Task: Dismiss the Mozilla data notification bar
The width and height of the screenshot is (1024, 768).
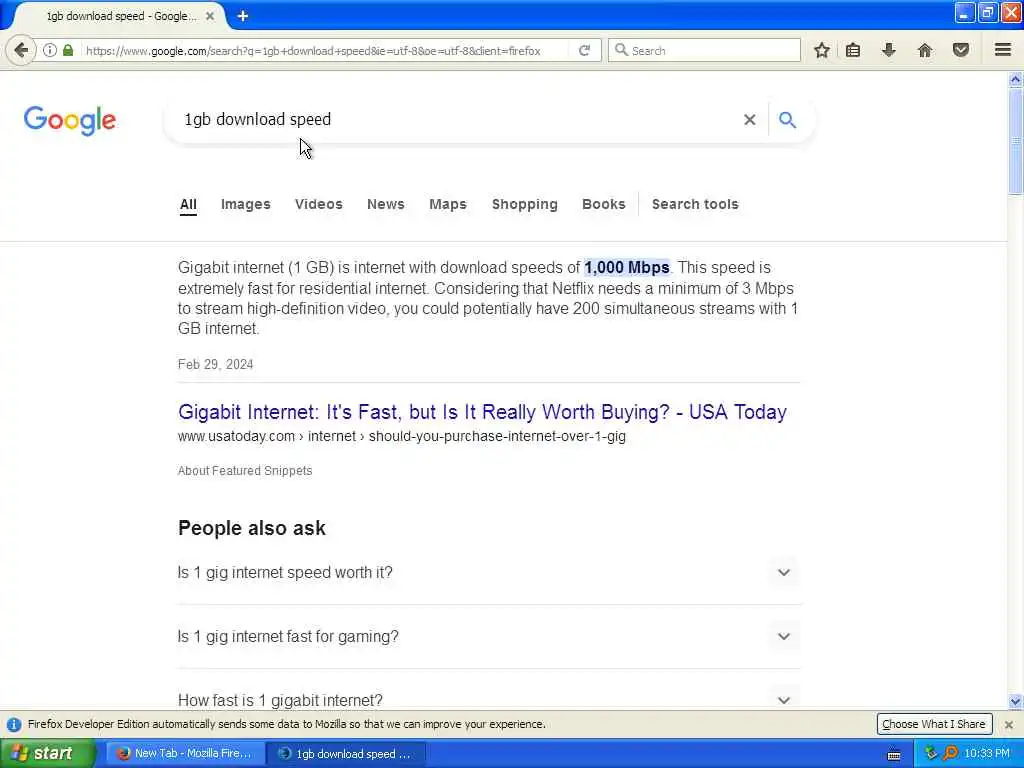Action: 1009,725
